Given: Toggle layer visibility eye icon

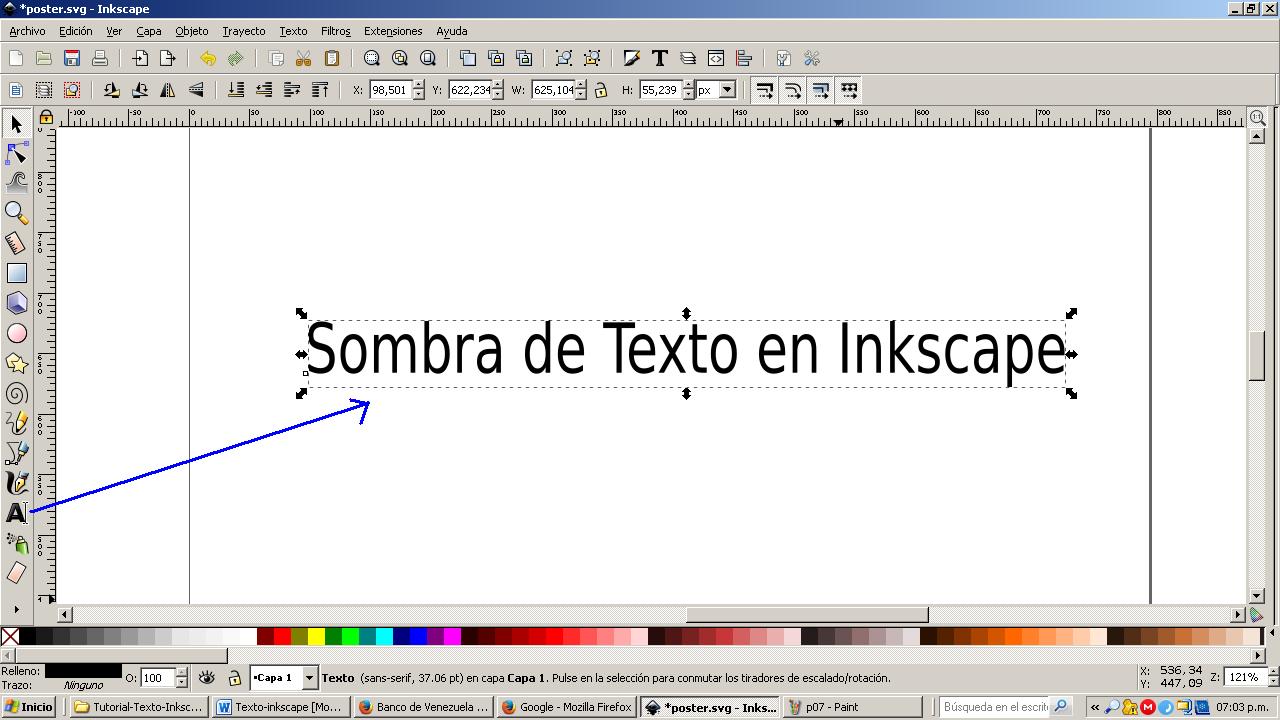Looking at the screenshot, I should [207, 677].
